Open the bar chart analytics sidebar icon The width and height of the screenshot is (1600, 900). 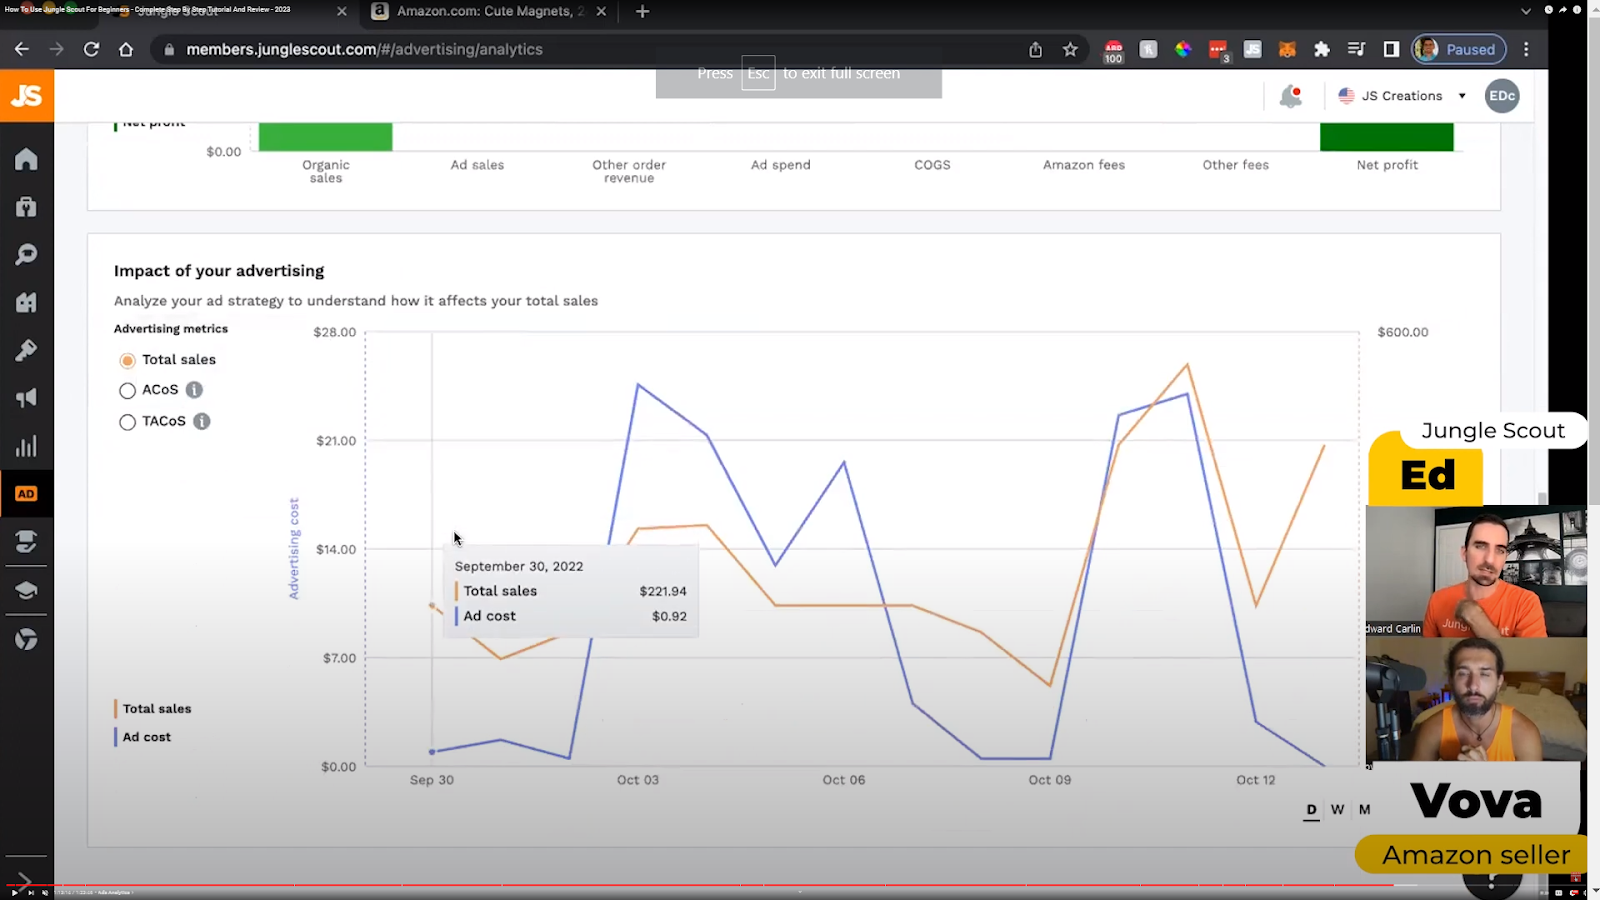[x=26, y=446]
